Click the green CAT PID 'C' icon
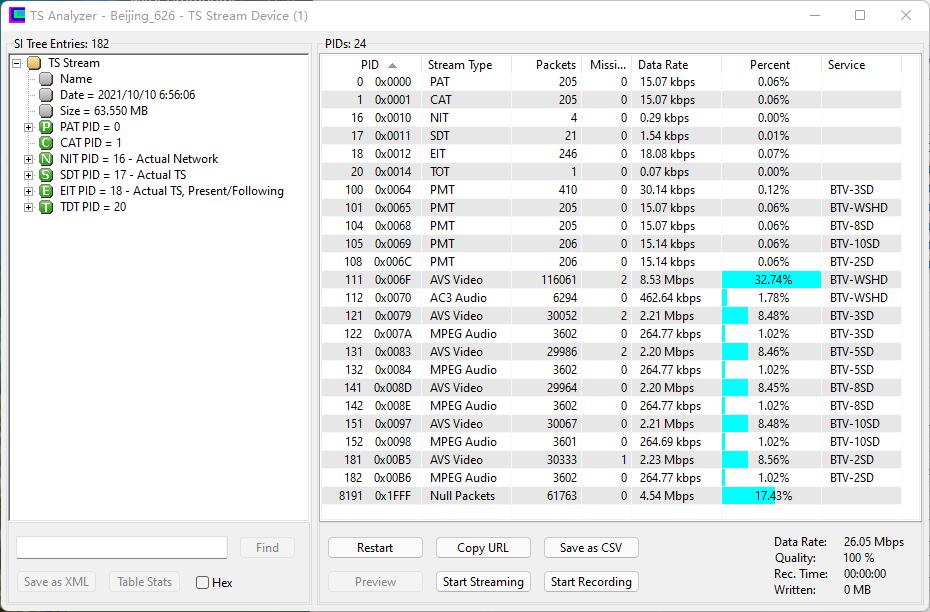This screenshot has height=612, width=930. click(x=46, y=143)
